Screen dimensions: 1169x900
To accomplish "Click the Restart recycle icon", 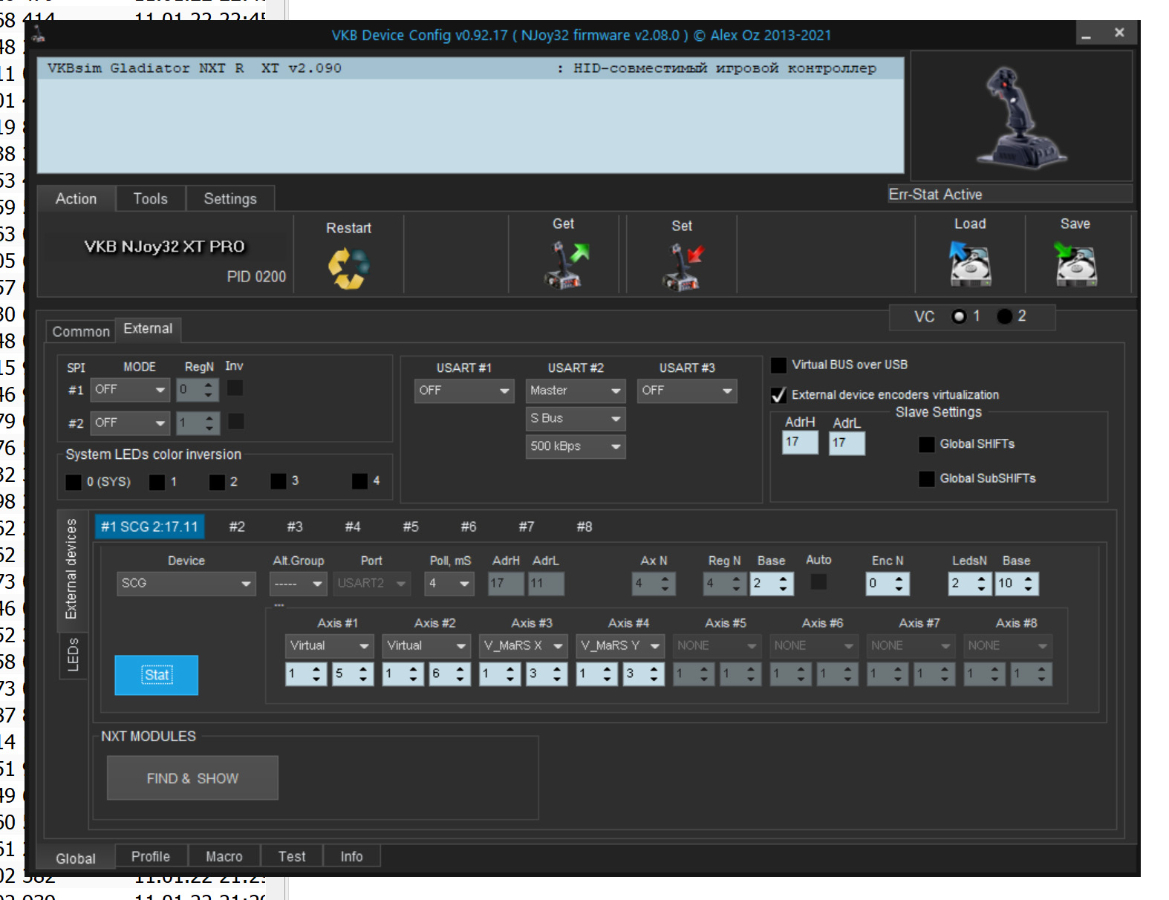I will tap(348, 268).
